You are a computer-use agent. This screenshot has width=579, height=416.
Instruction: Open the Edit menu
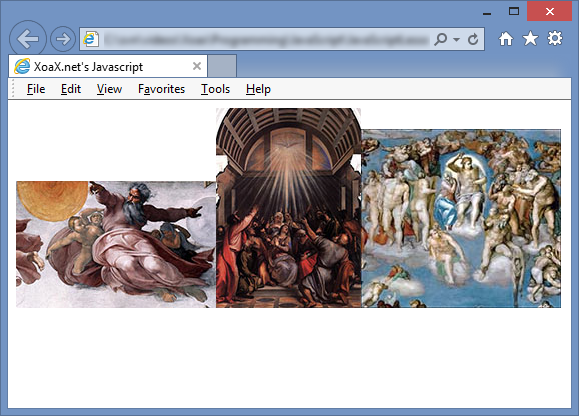coord(71,89)
